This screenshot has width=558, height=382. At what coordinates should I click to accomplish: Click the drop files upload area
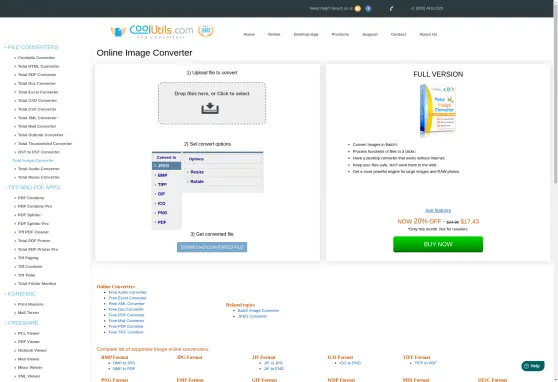212,103
